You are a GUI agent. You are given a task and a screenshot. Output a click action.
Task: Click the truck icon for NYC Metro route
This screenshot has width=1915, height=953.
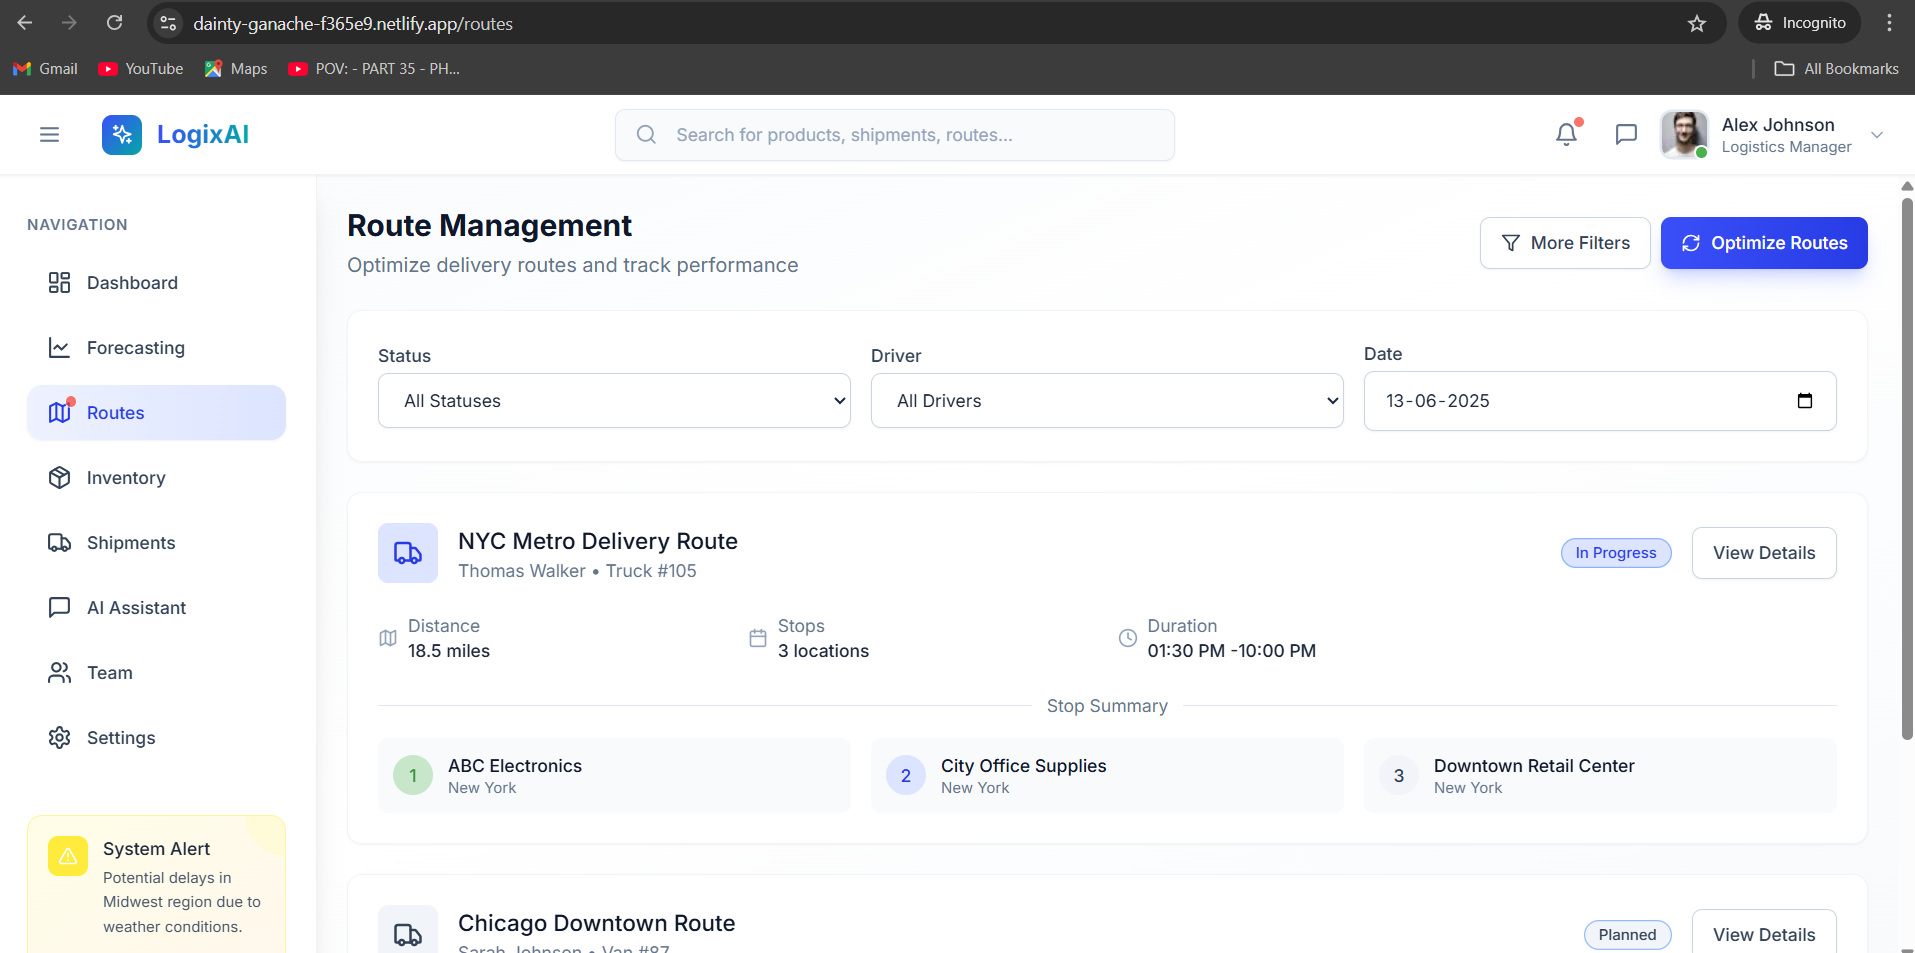408,553
